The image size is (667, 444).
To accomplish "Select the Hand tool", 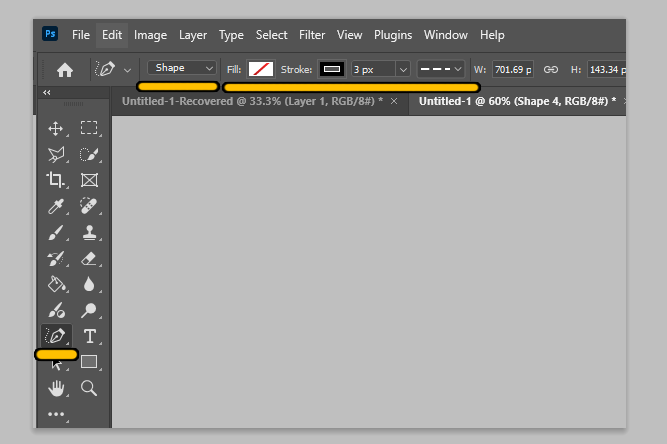I will pos(56,388).
